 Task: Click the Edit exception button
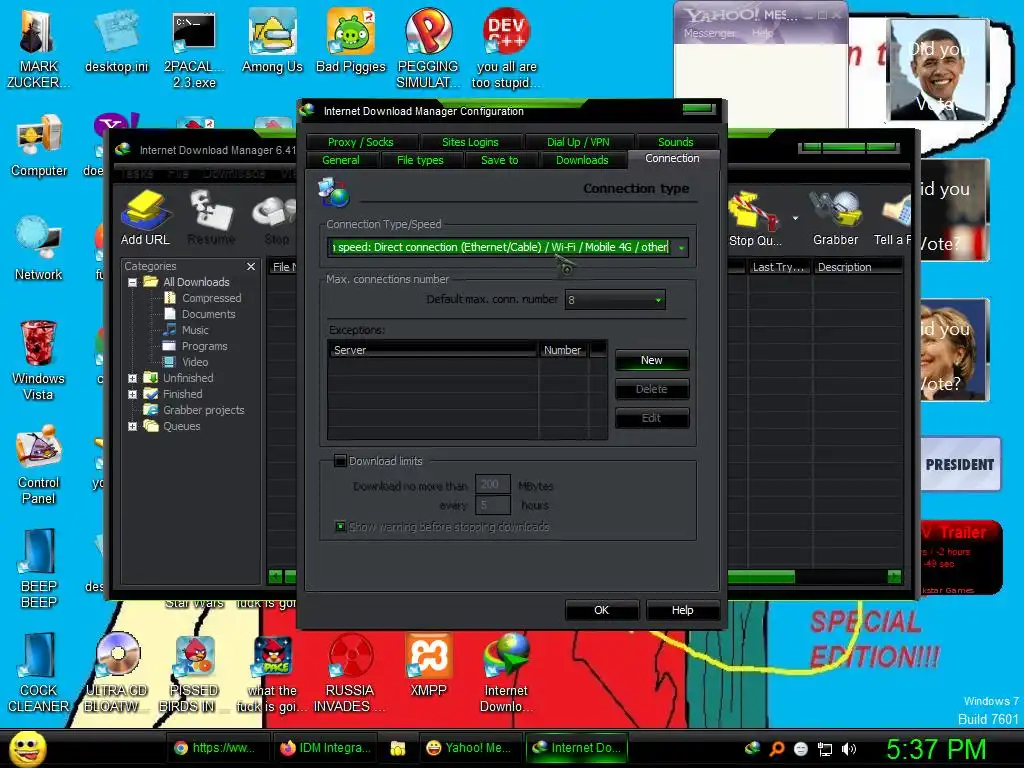[652, 418]
